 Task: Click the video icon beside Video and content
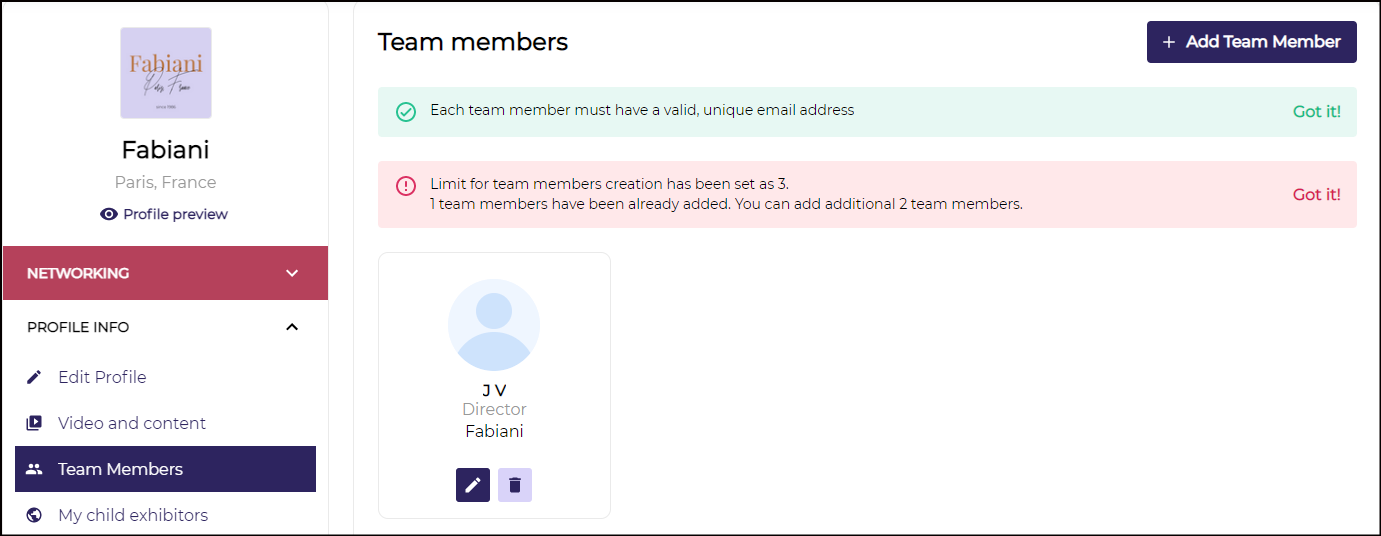tap(34, 423)
